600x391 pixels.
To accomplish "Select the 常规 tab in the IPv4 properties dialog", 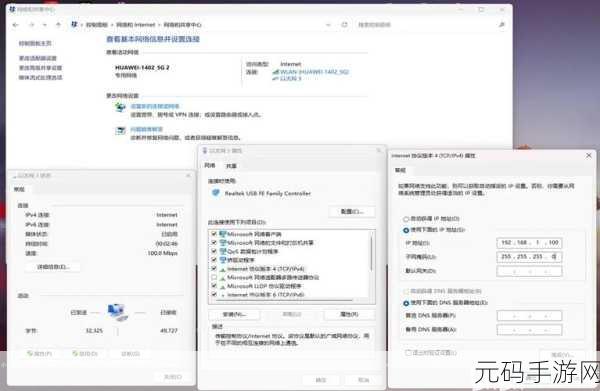I will click(400, 170).
